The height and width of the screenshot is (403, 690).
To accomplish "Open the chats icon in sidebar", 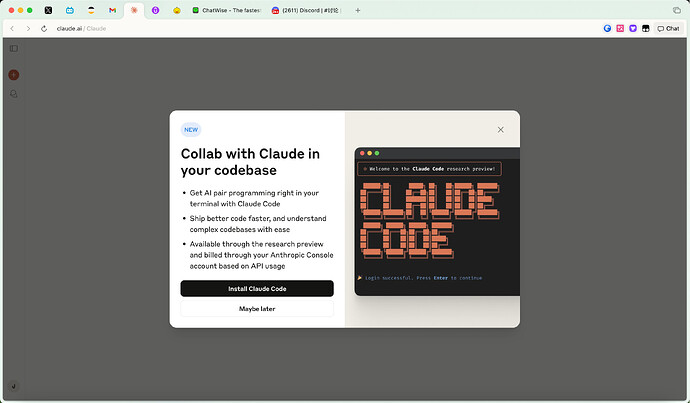I will [14, 94].
